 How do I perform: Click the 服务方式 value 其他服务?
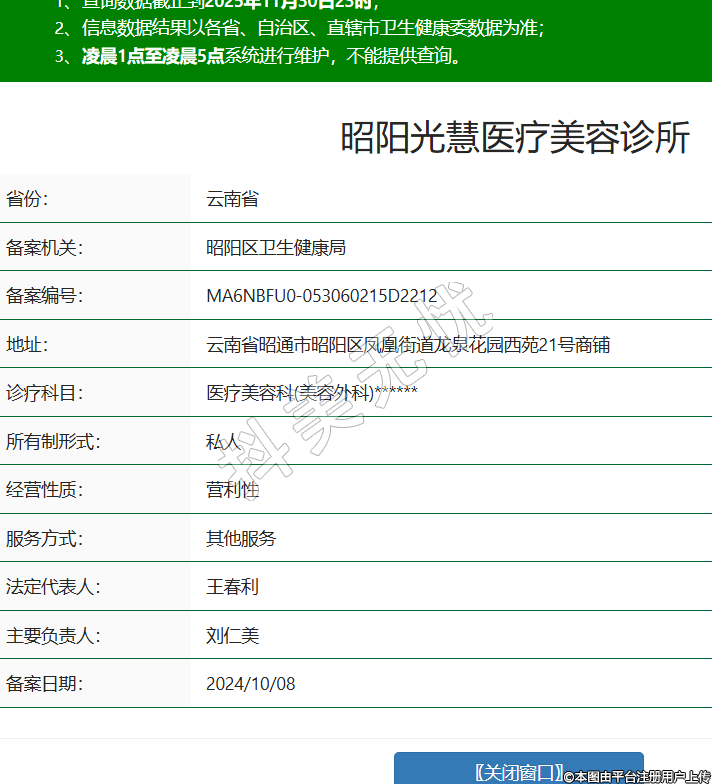241,538
